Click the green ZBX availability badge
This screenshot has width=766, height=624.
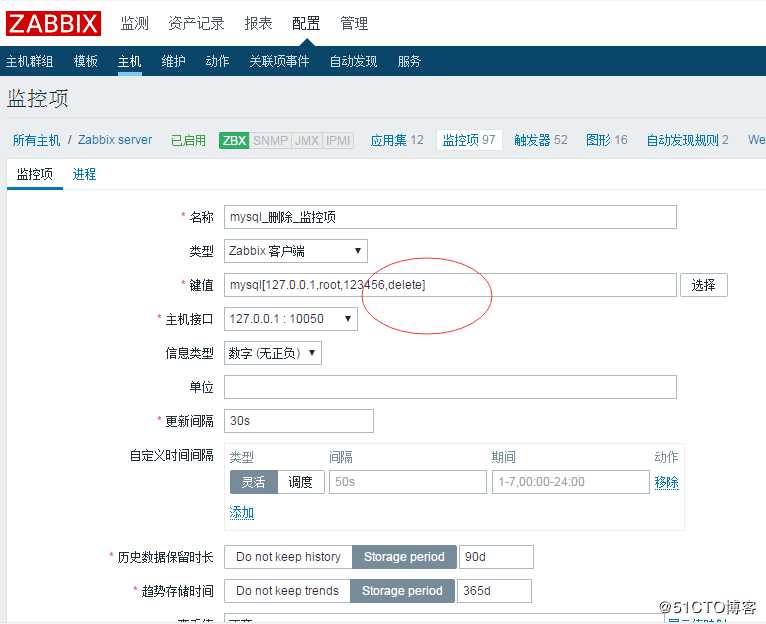[234, 141]
